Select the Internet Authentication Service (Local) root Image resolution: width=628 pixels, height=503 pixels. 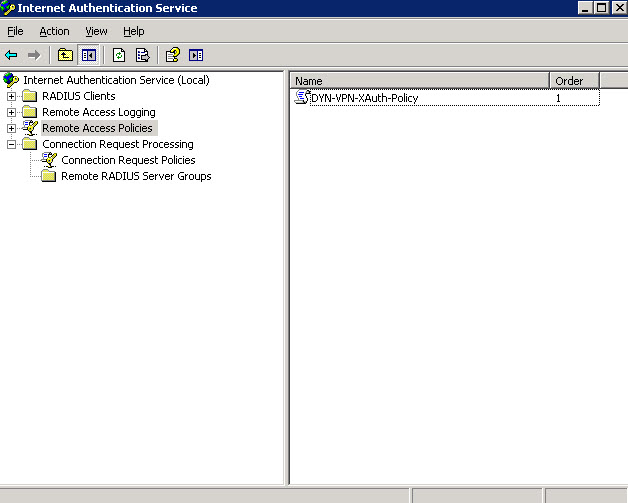click(116, 80)
